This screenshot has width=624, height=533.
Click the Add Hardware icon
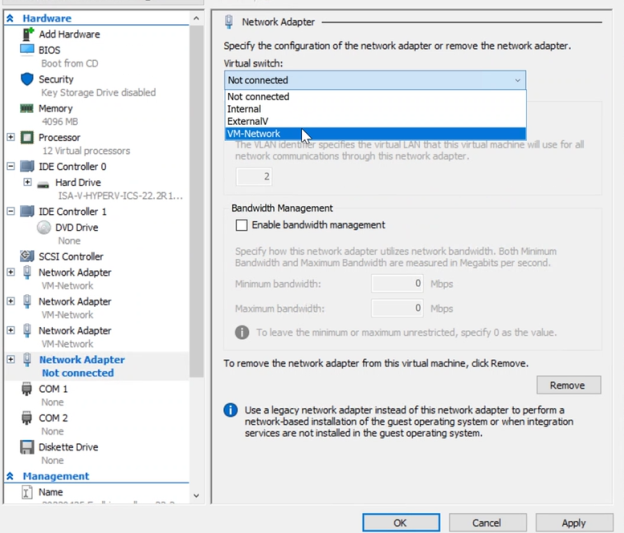pos(27,34)
